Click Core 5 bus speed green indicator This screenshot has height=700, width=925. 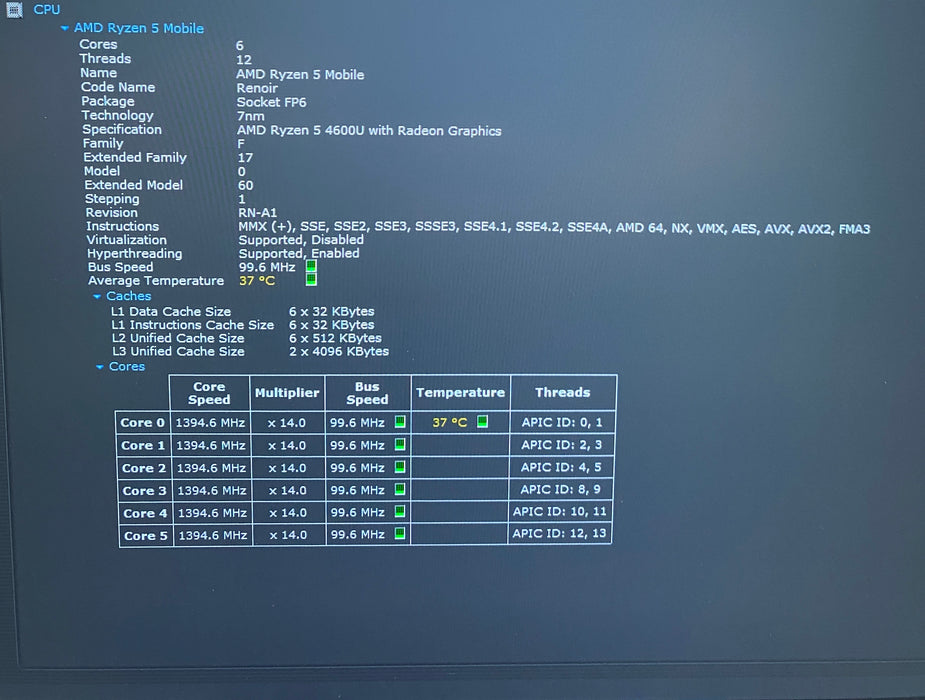click(400, 534)
